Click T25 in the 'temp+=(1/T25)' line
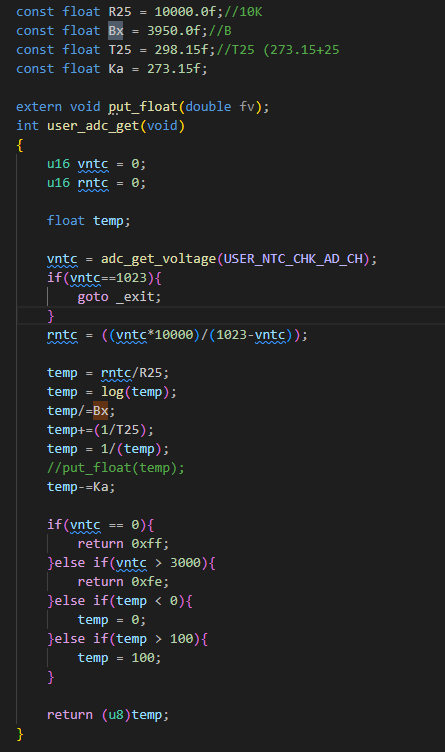 [128, 430]
